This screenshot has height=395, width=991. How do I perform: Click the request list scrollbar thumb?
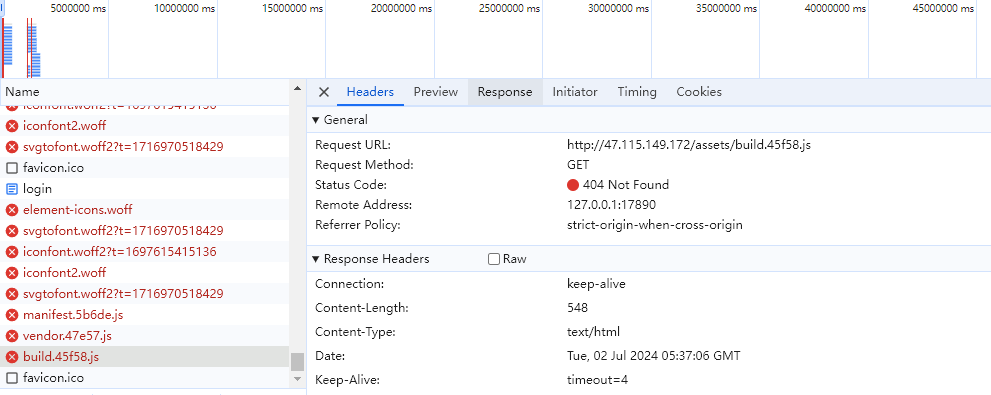point(298,362)
